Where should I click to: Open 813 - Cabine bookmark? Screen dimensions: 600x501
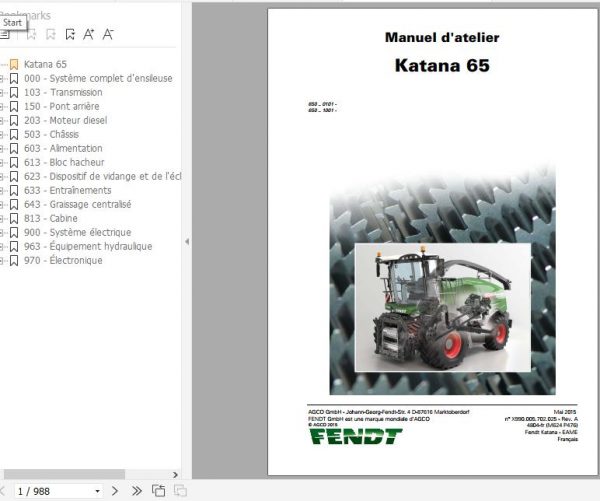pos(51,218)
